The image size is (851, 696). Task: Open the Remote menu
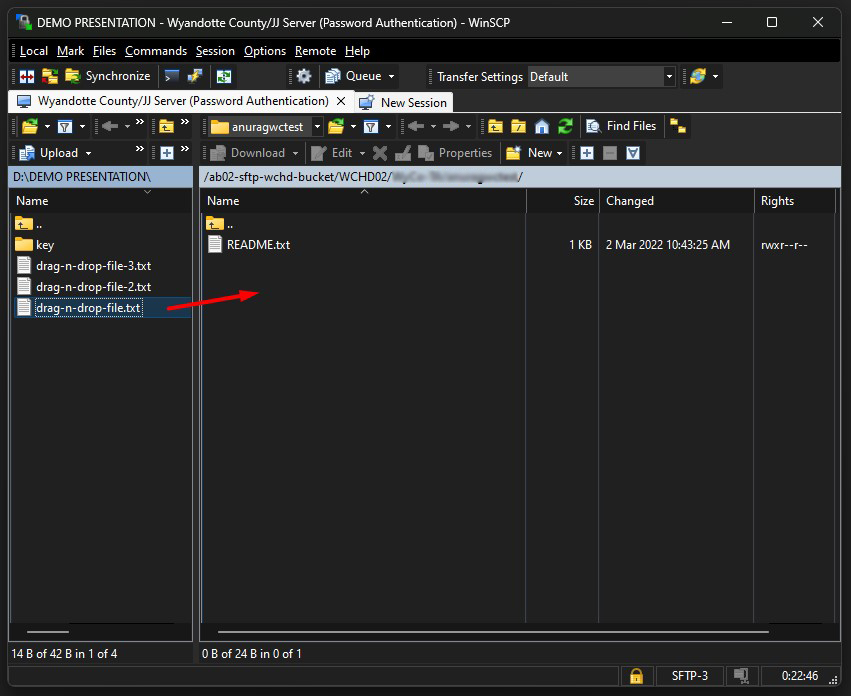coord(315,51)
